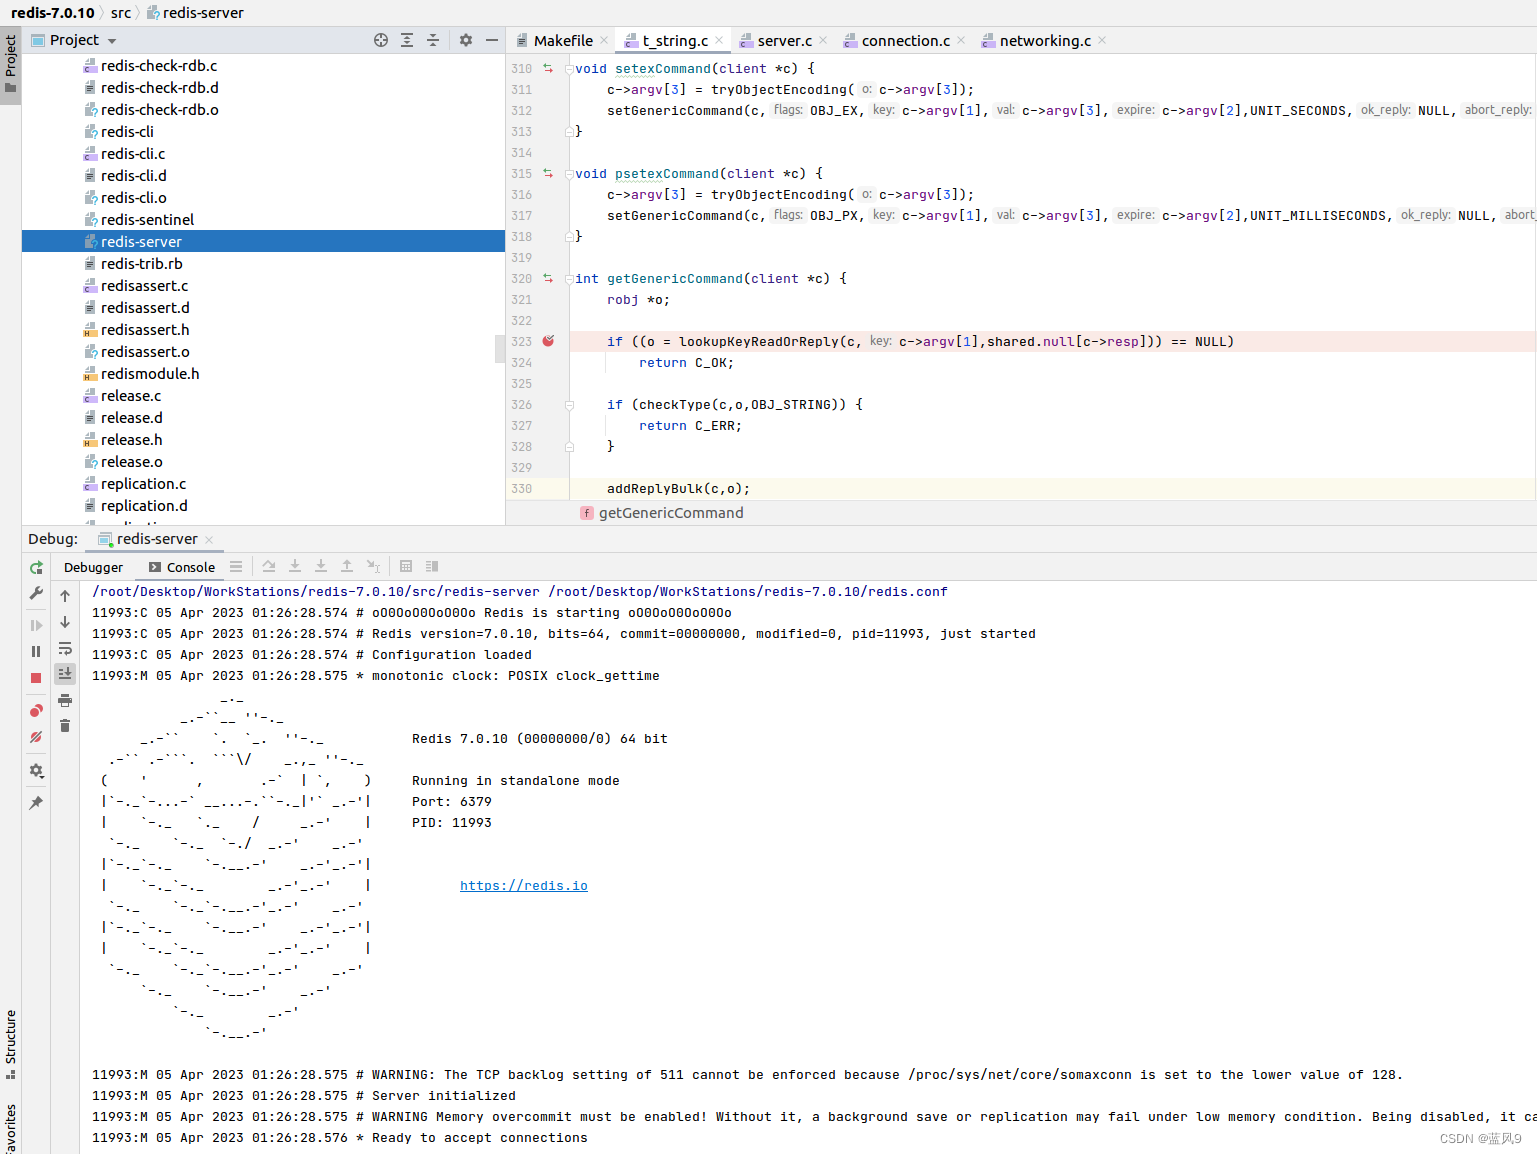
Task: Mute breakpoints in debug sidebar
Action: click(x=36, y=737)
